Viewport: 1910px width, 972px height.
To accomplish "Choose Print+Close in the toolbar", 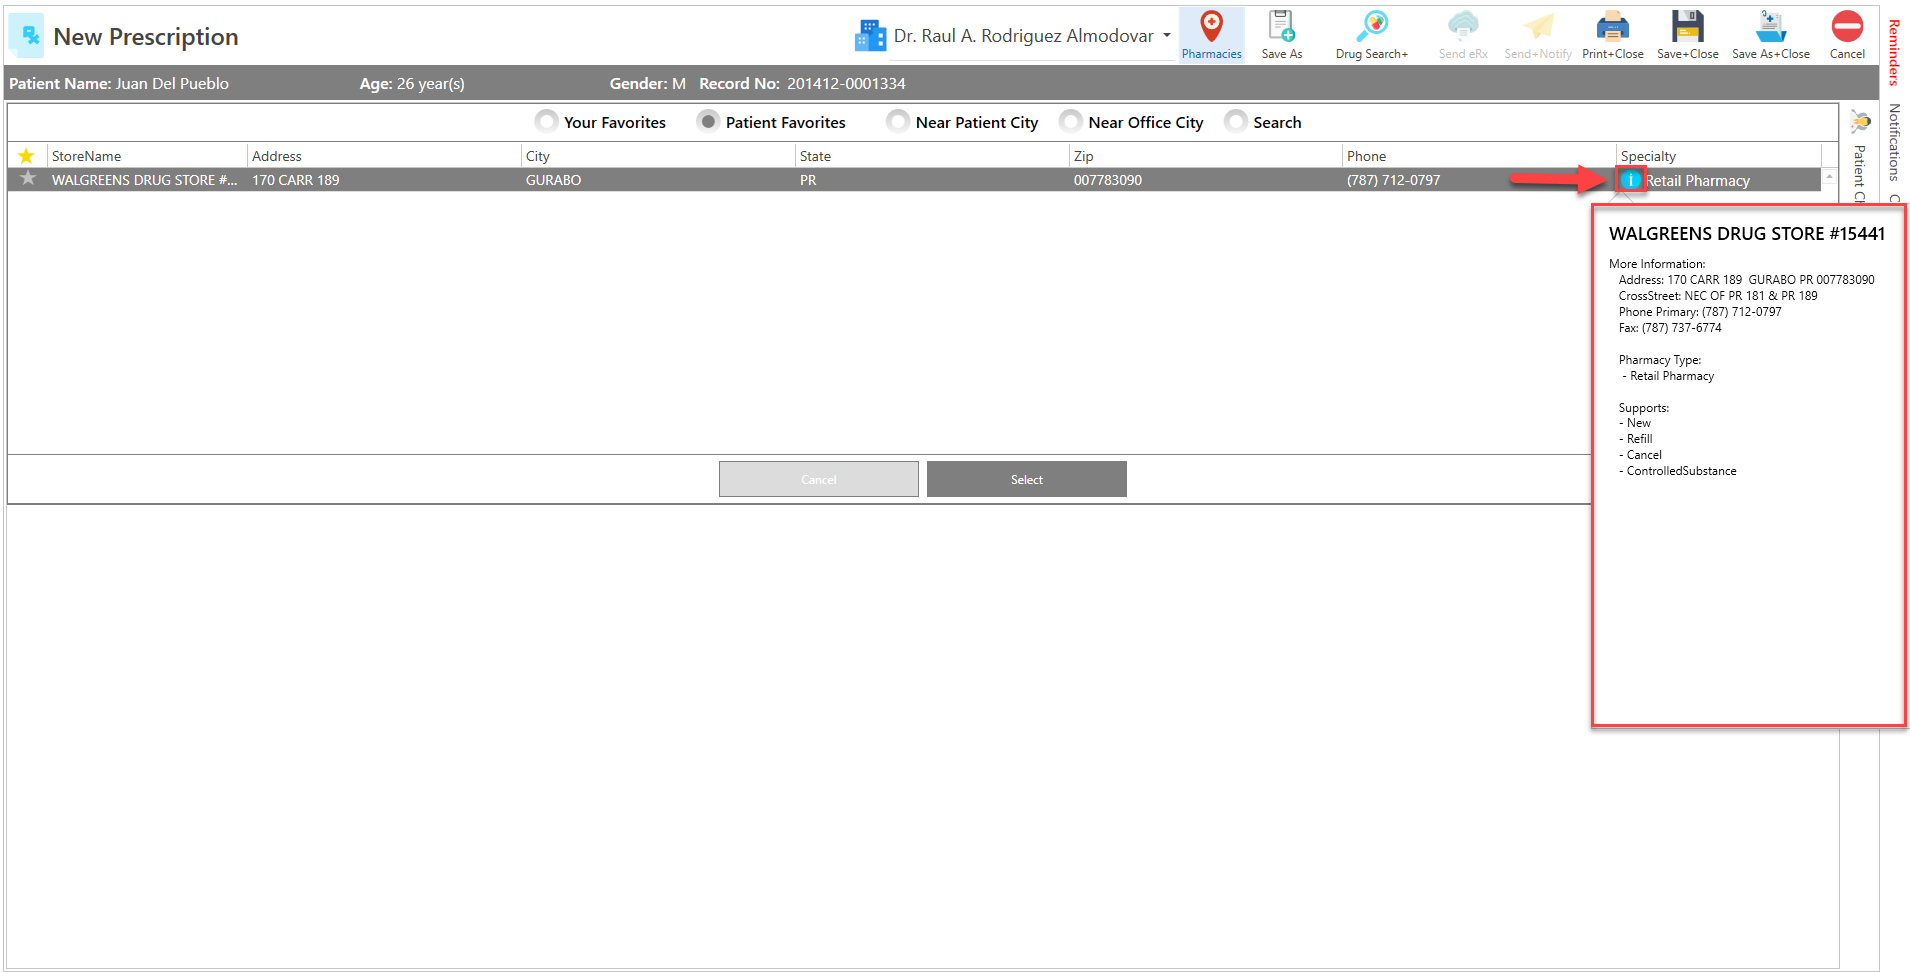I will [x=1612, y=35].
